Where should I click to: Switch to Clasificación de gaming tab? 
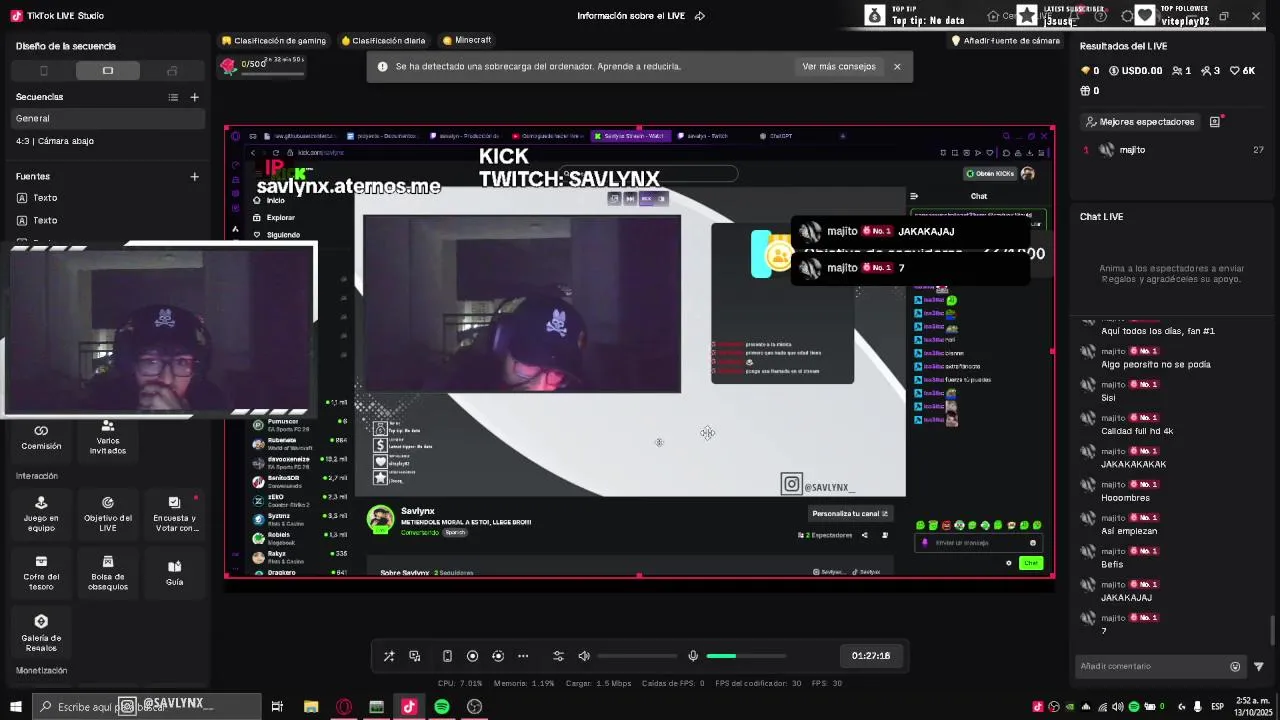(274, 41)
